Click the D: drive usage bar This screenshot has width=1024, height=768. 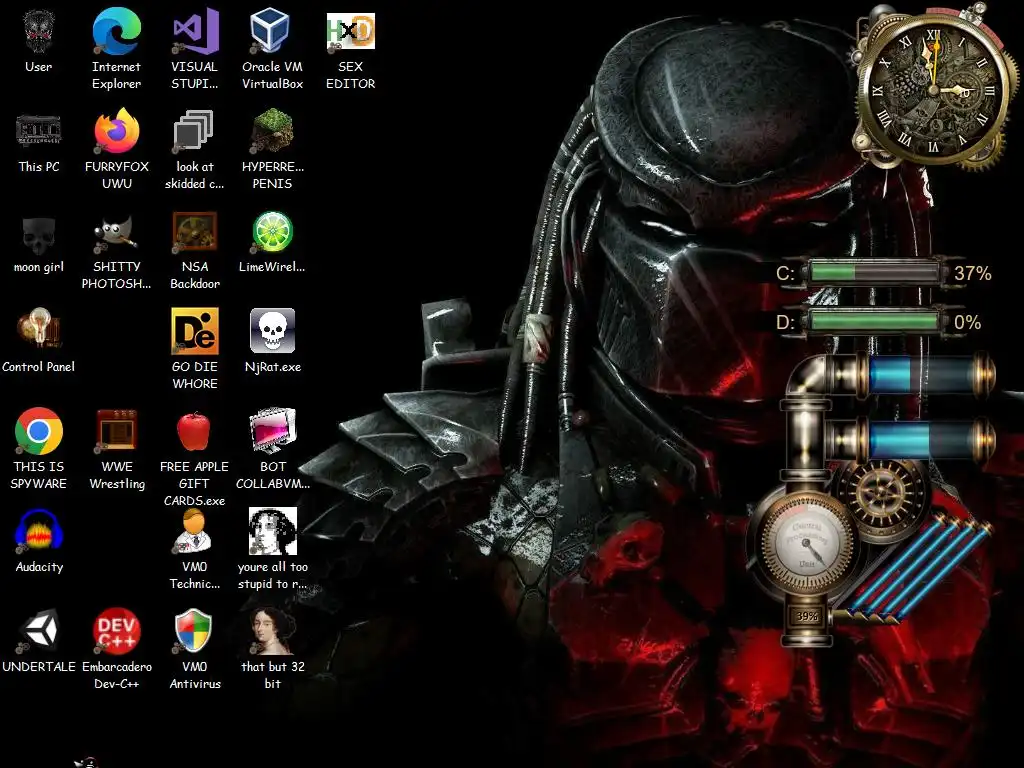click(x=874, y=321)
